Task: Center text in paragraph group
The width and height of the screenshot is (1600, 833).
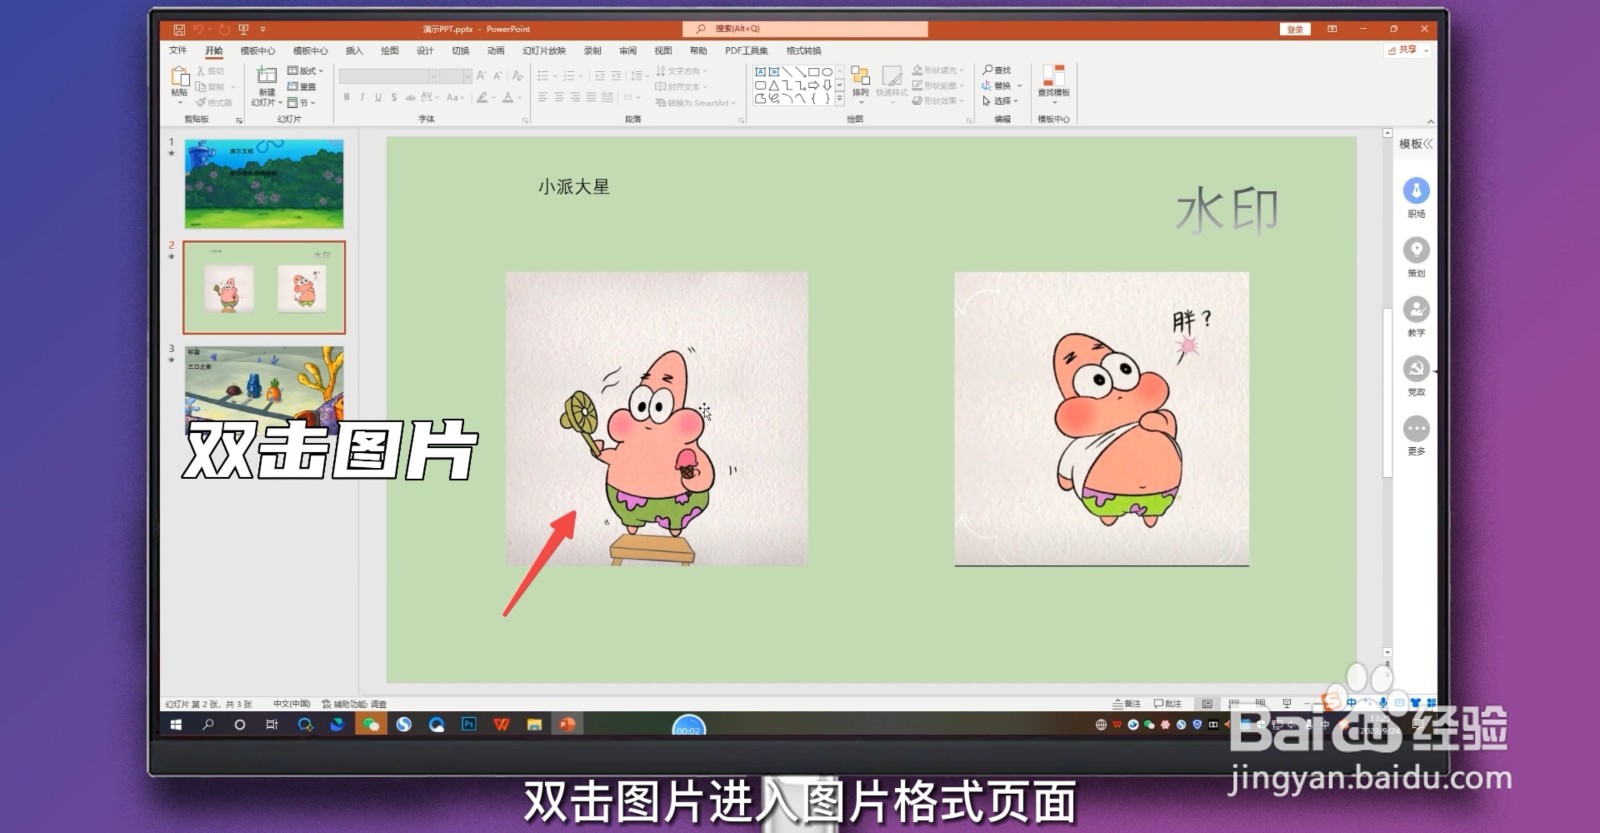Action: (559, 97)
